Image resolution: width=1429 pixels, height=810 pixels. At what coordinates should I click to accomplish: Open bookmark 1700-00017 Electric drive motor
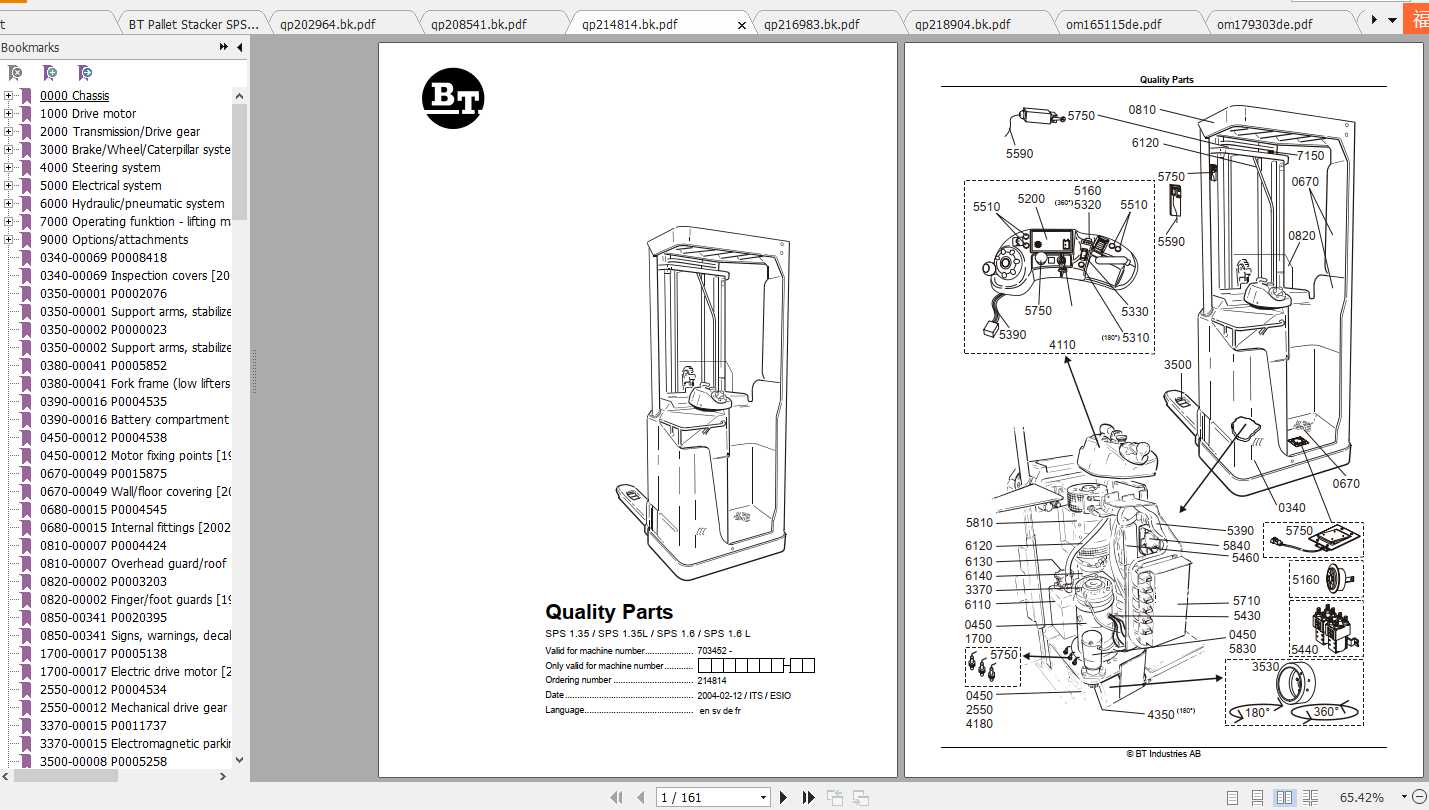(x=135, y=672)
